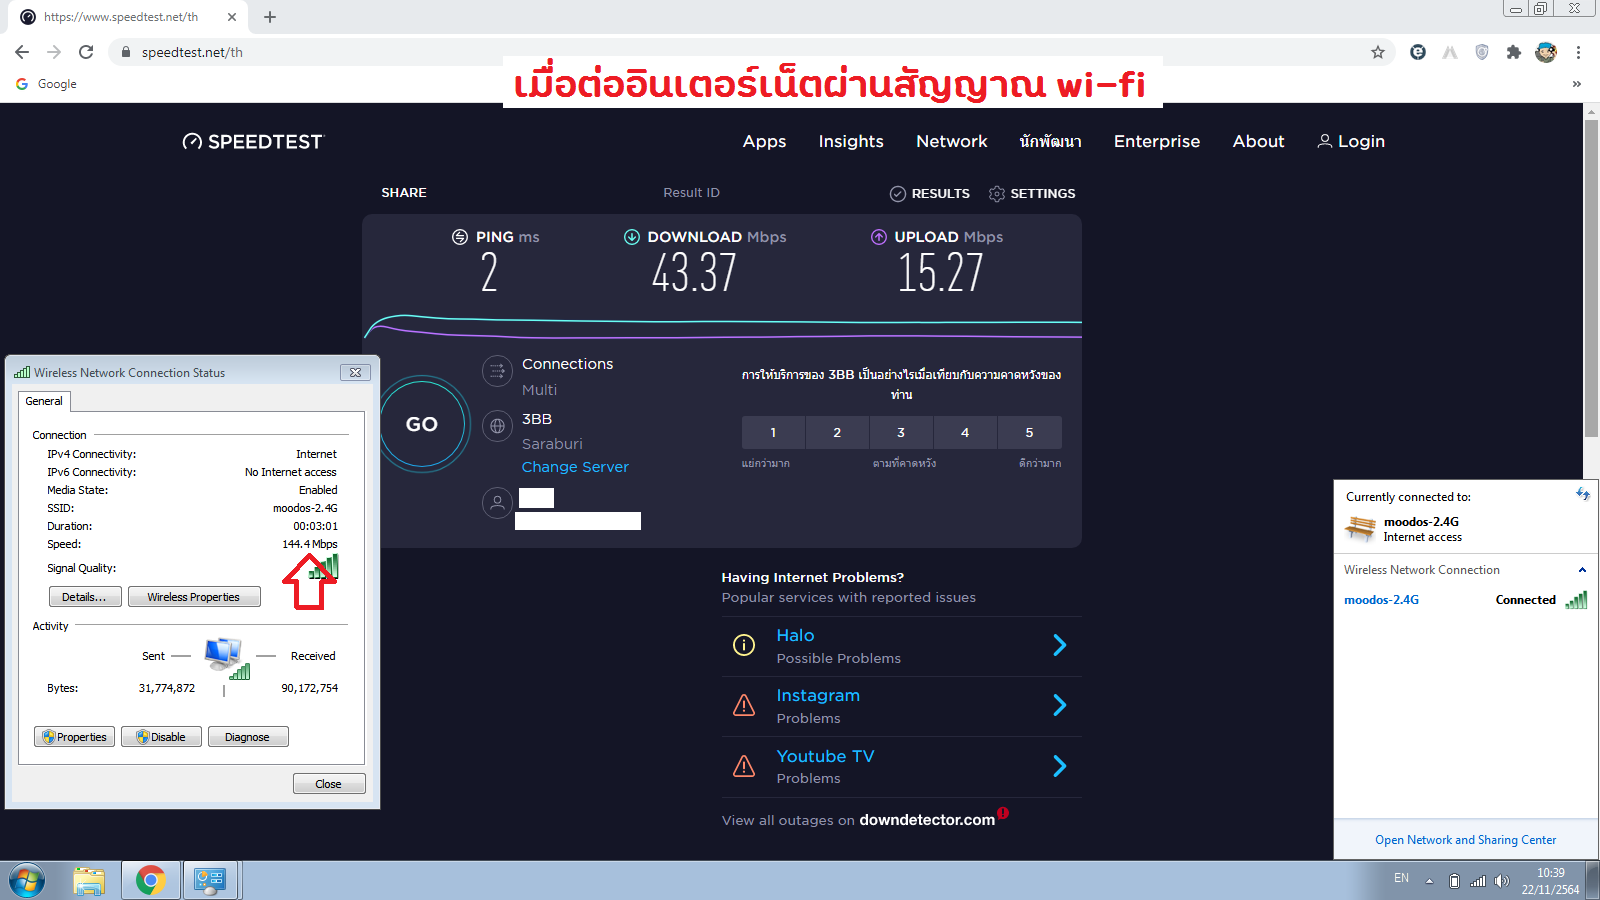Disable the wireless connection
This screenshot has height=900, width=1600.
click(161, 737)
